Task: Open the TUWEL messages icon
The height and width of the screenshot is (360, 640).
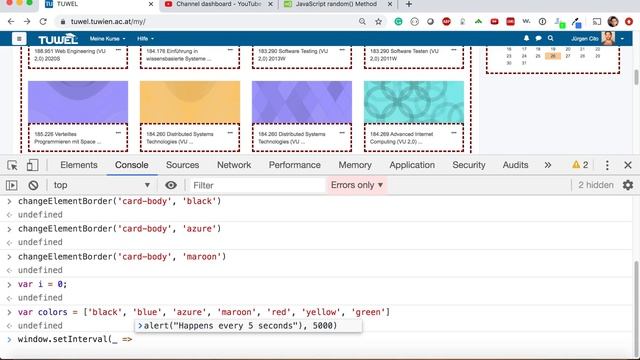Action: click(538, 38)
